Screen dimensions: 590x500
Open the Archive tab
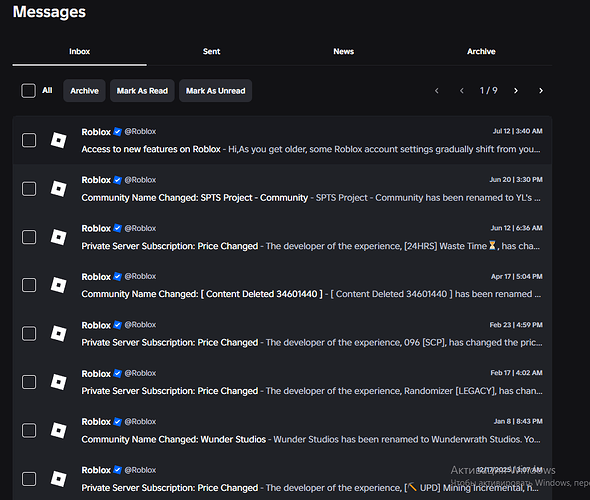(481, 52)
